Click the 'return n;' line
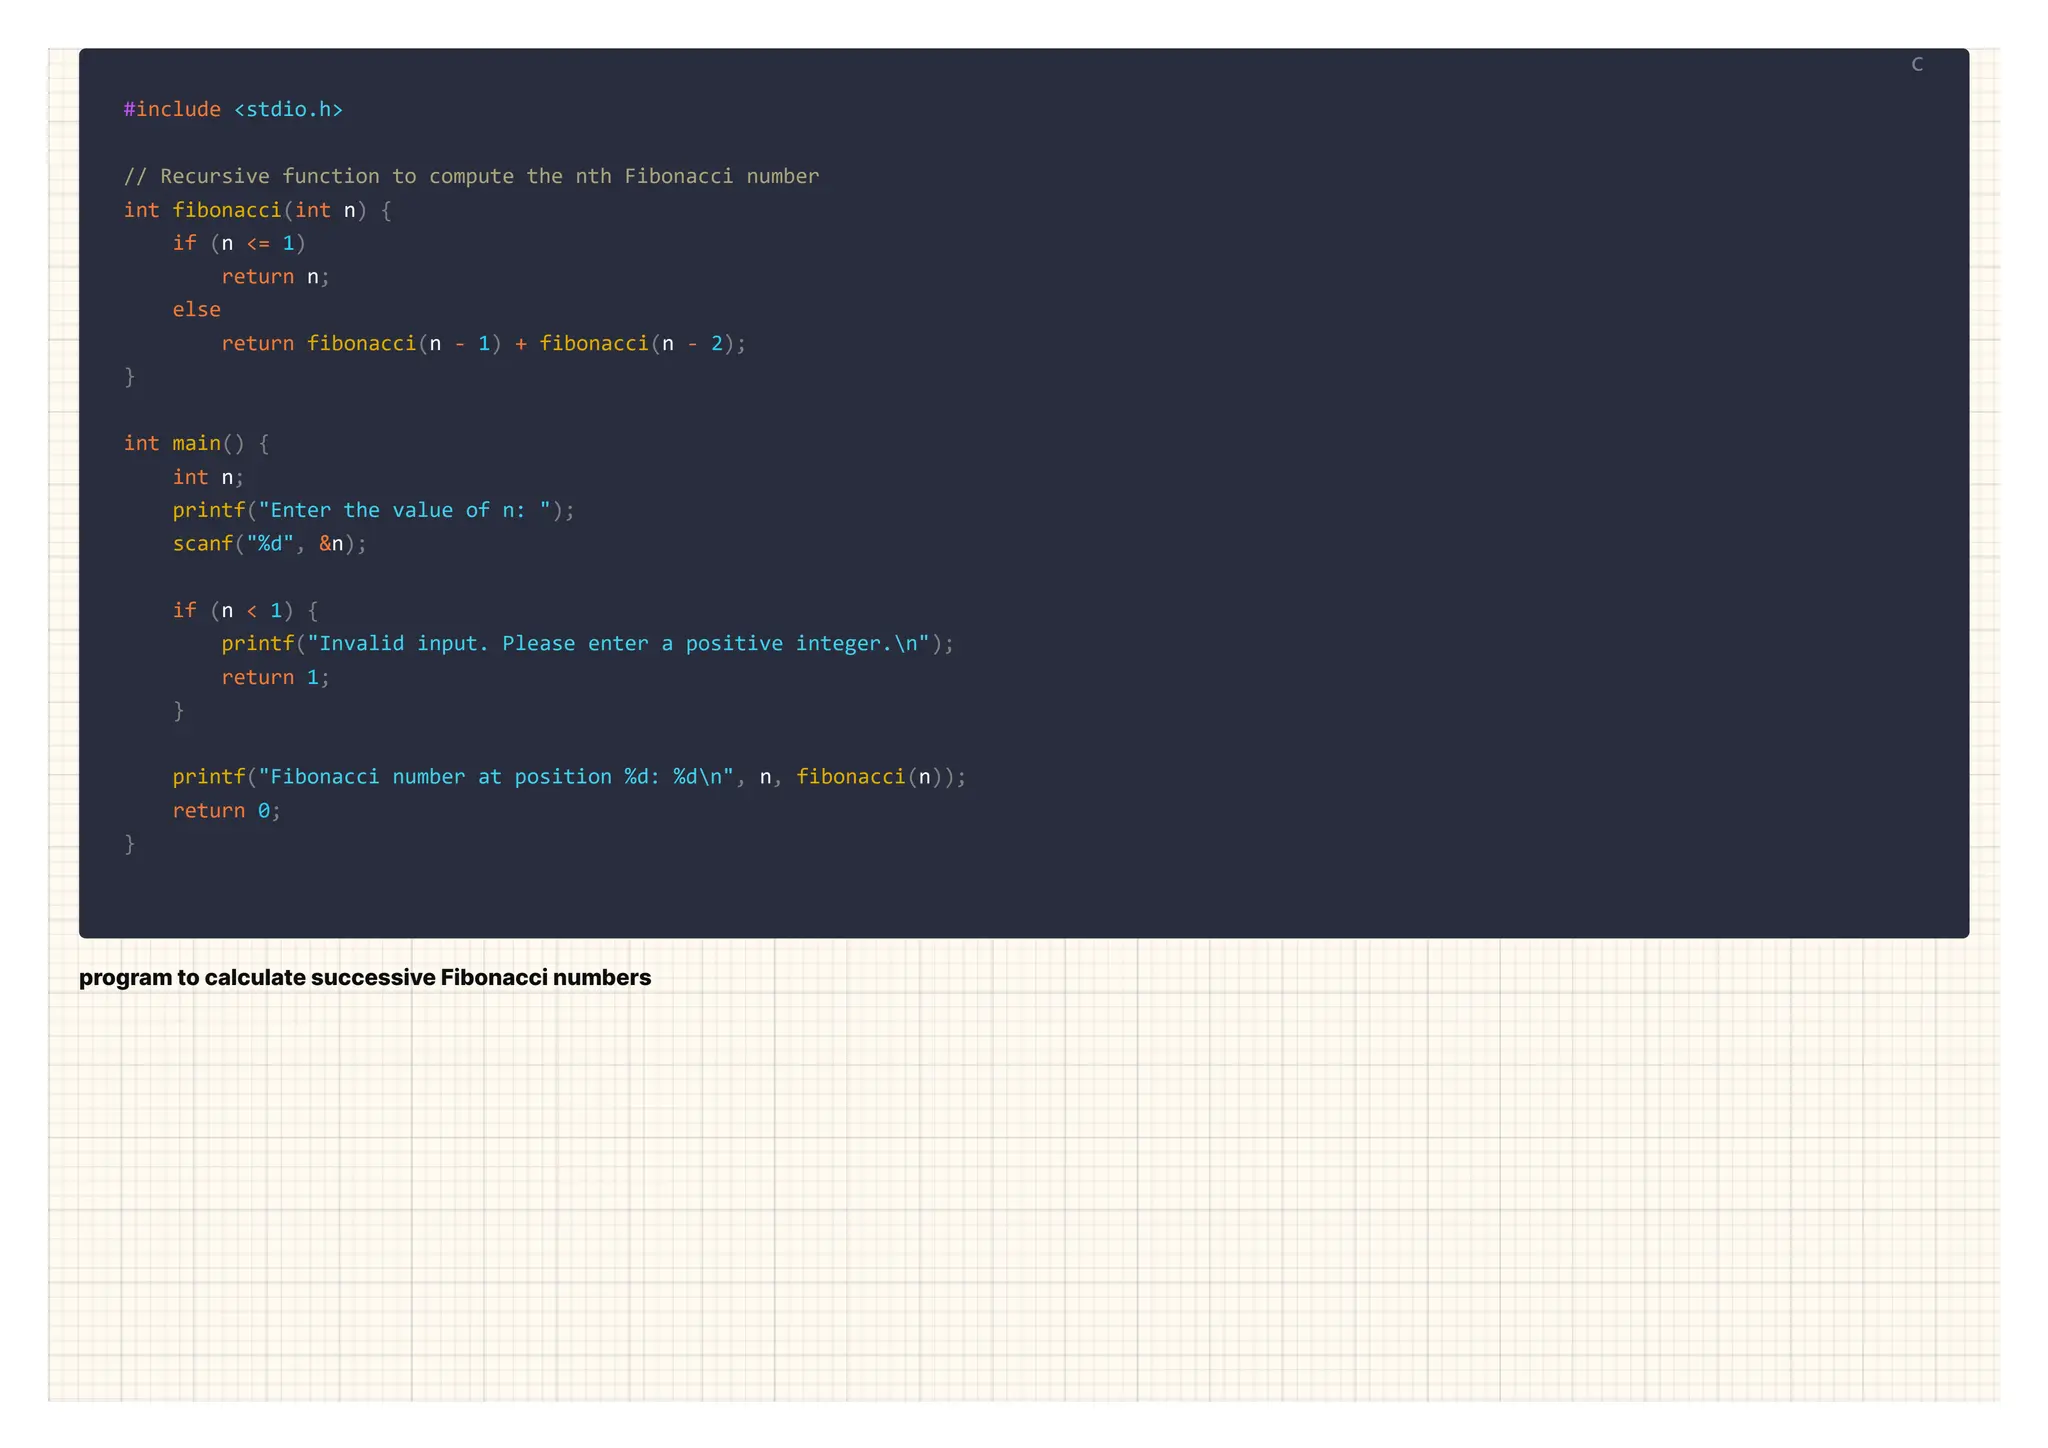The image size is (2048, 1448). tap(275, 276)
